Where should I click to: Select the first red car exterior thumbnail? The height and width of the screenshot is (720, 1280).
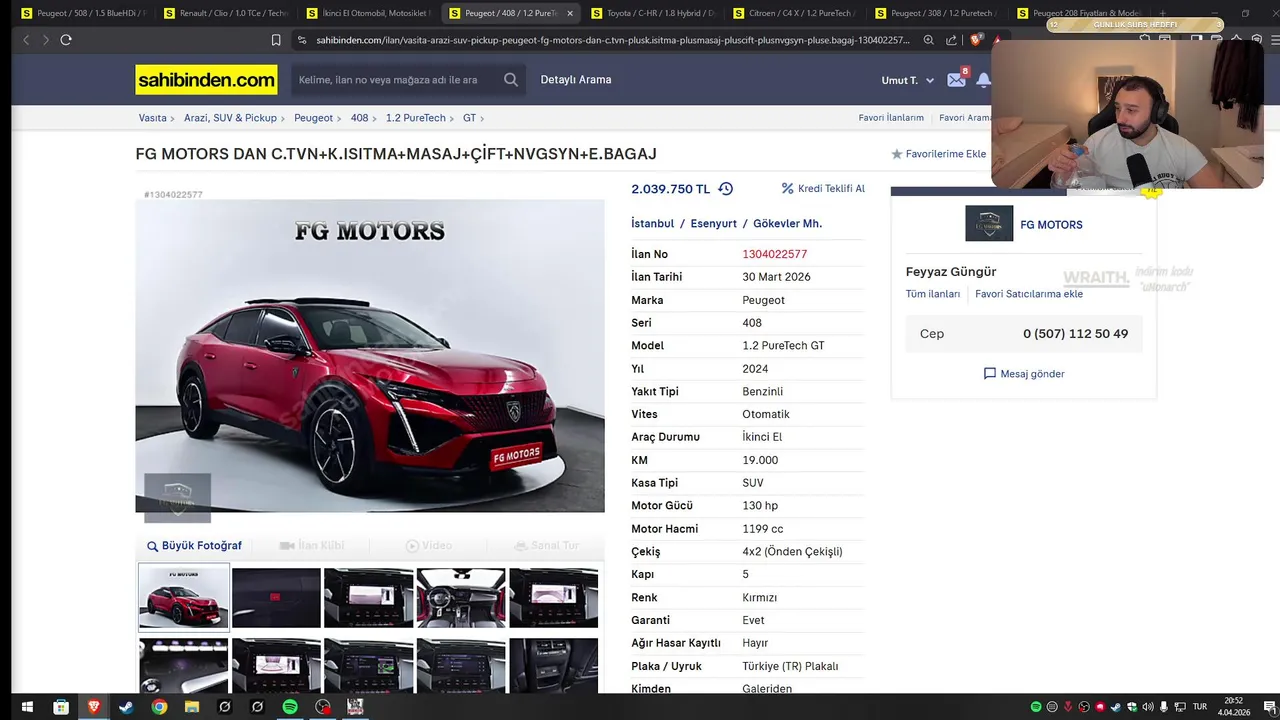(184, 598)
